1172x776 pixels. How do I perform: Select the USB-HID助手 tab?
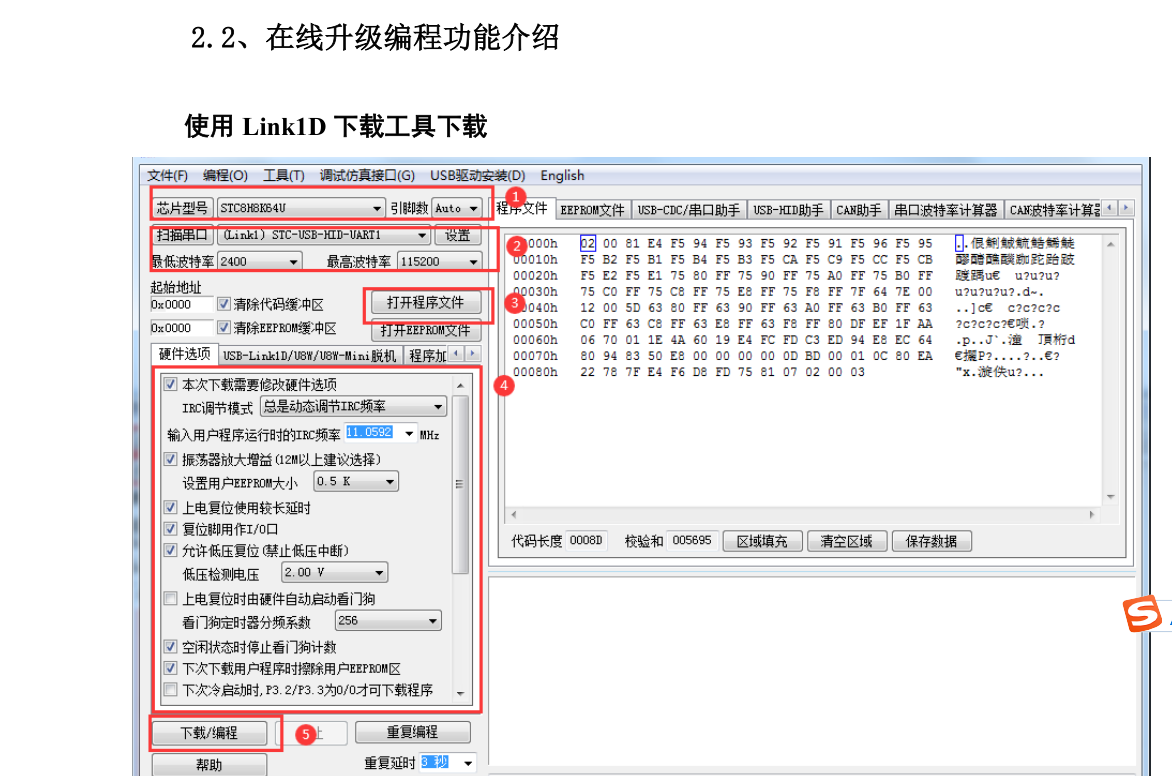tap(788, 210)
